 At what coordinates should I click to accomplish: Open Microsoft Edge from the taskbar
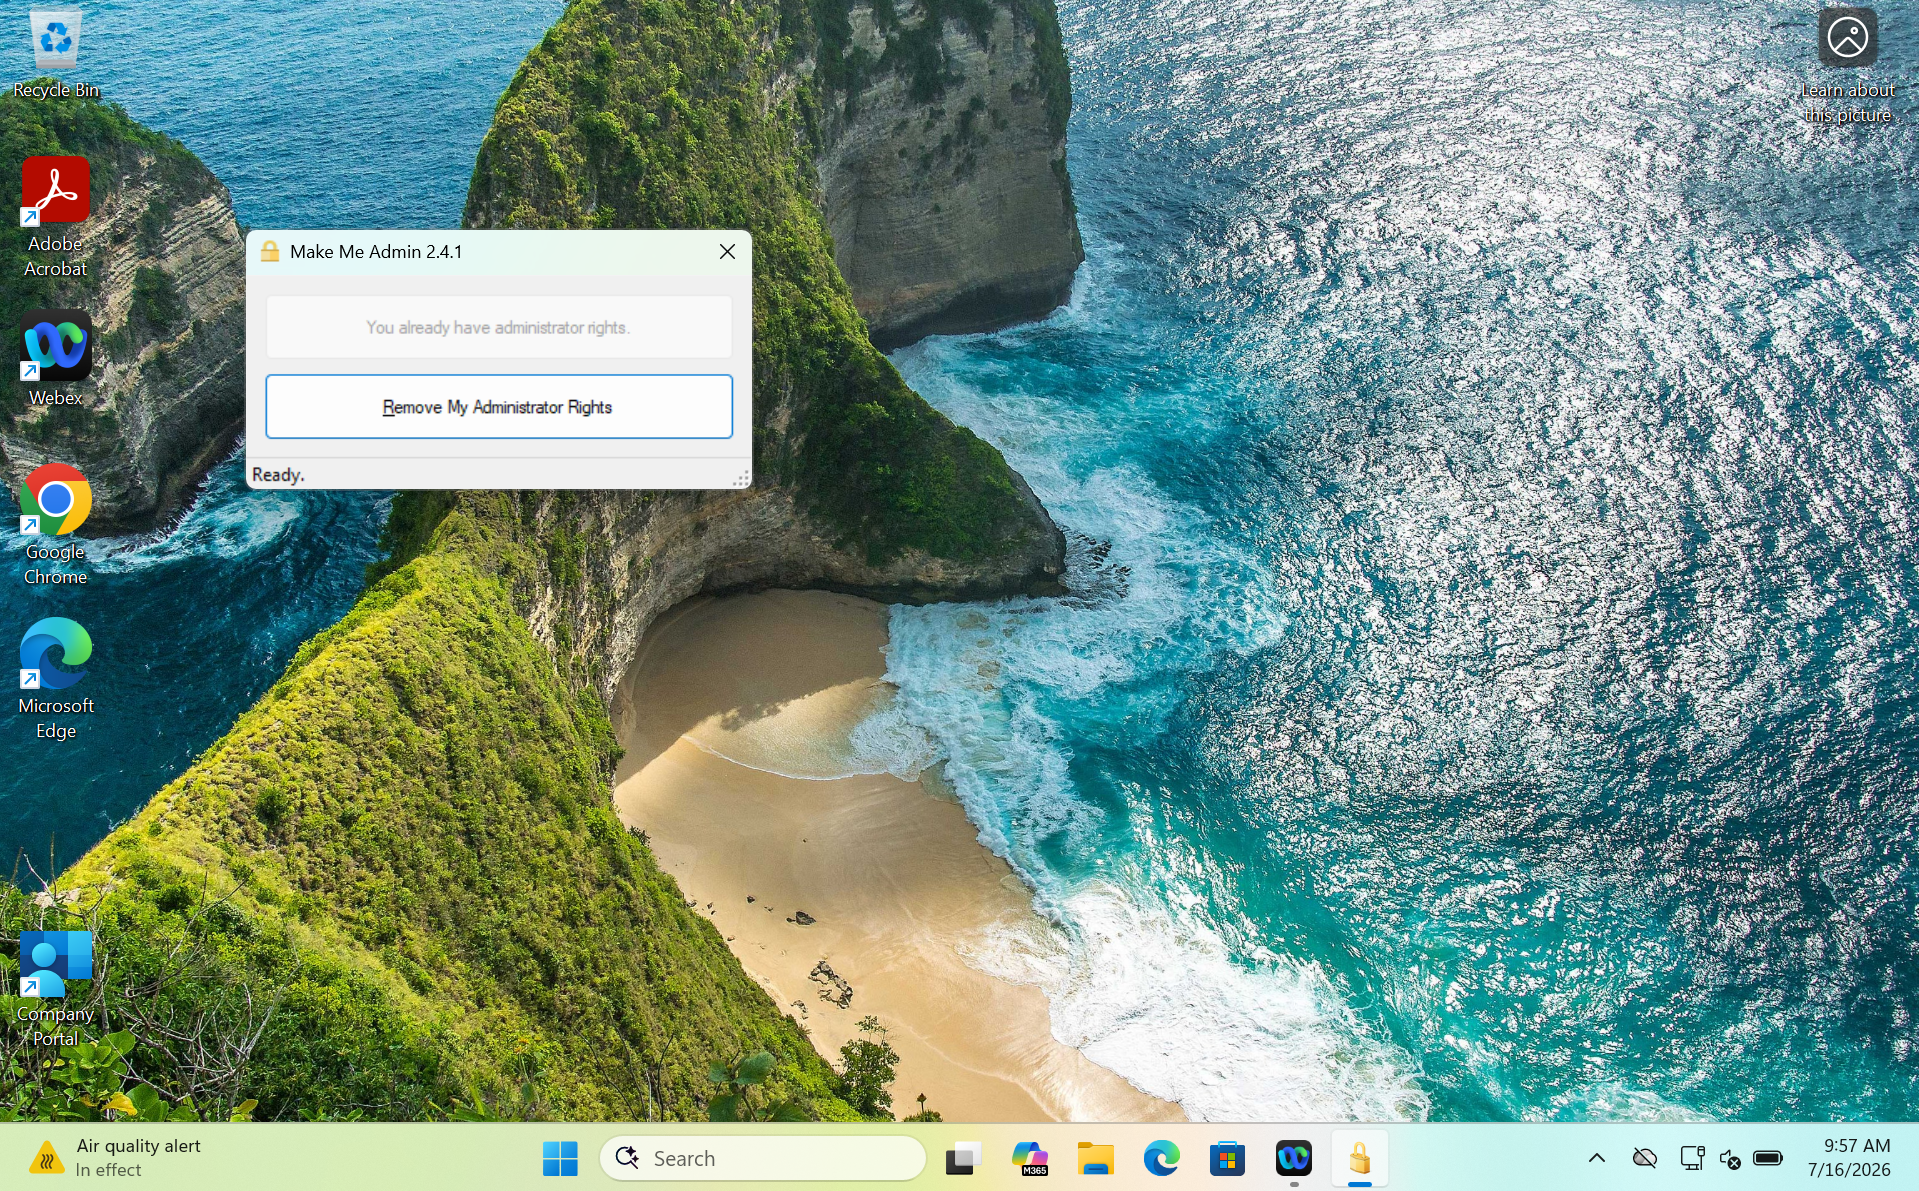[x=1161, y=1158]
